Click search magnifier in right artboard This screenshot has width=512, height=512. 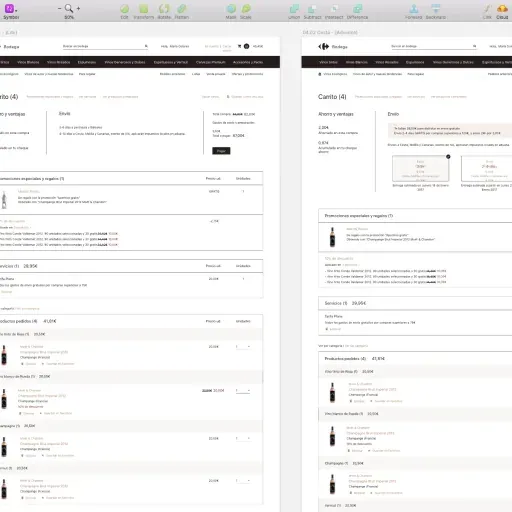point(474,46)
